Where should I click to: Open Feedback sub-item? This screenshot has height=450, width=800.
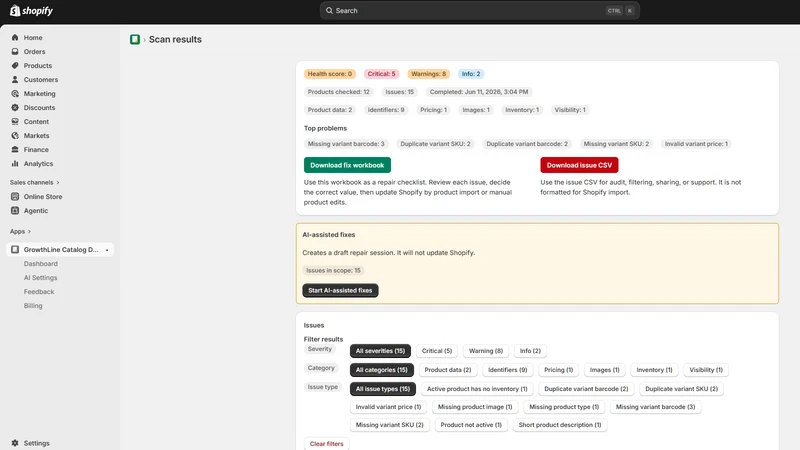(39, 292)
